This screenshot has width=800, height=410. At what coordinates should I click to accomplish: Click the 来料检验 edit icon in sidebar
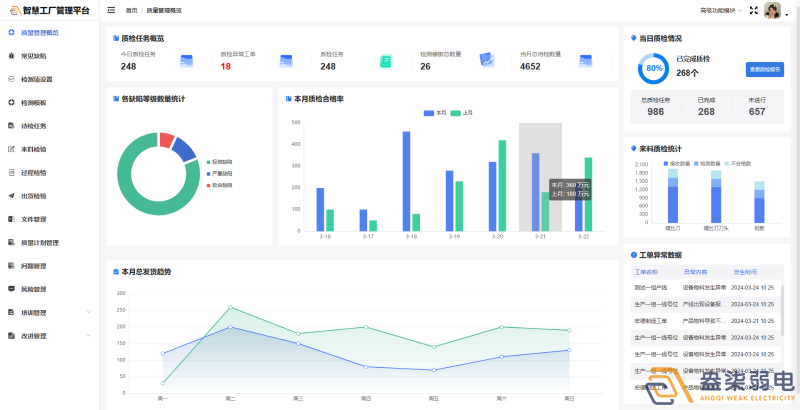pyautogui.click(x=11, y=149)
